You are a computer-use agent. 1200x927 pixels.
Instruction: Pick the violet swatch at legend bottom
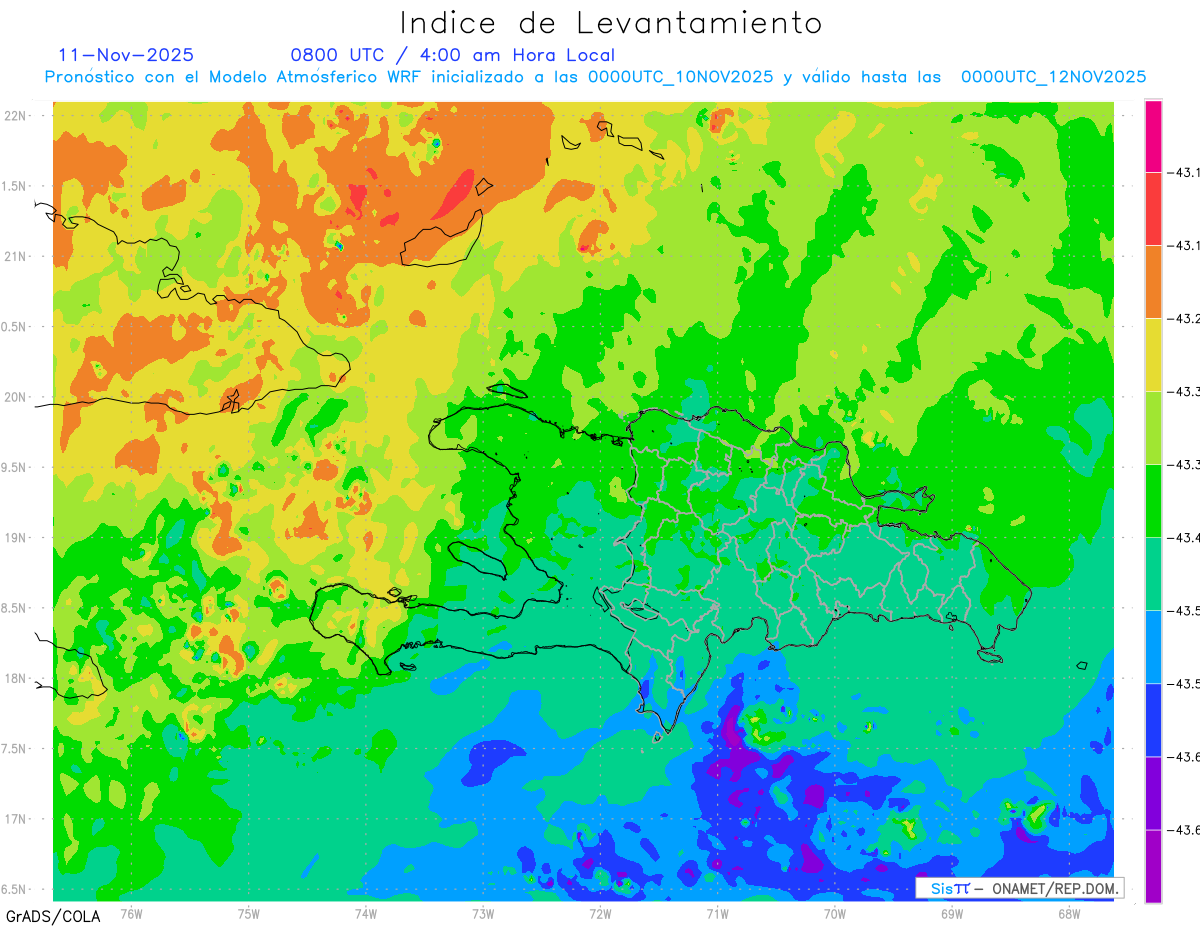1153,866
